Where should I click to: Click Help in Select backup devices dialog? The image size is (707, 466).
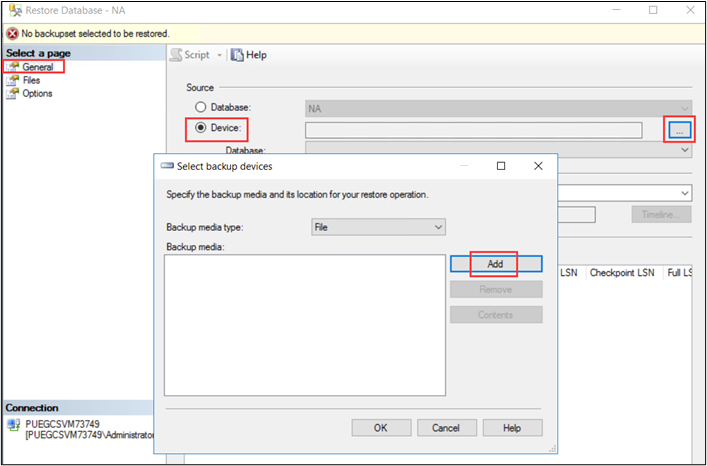512,428
